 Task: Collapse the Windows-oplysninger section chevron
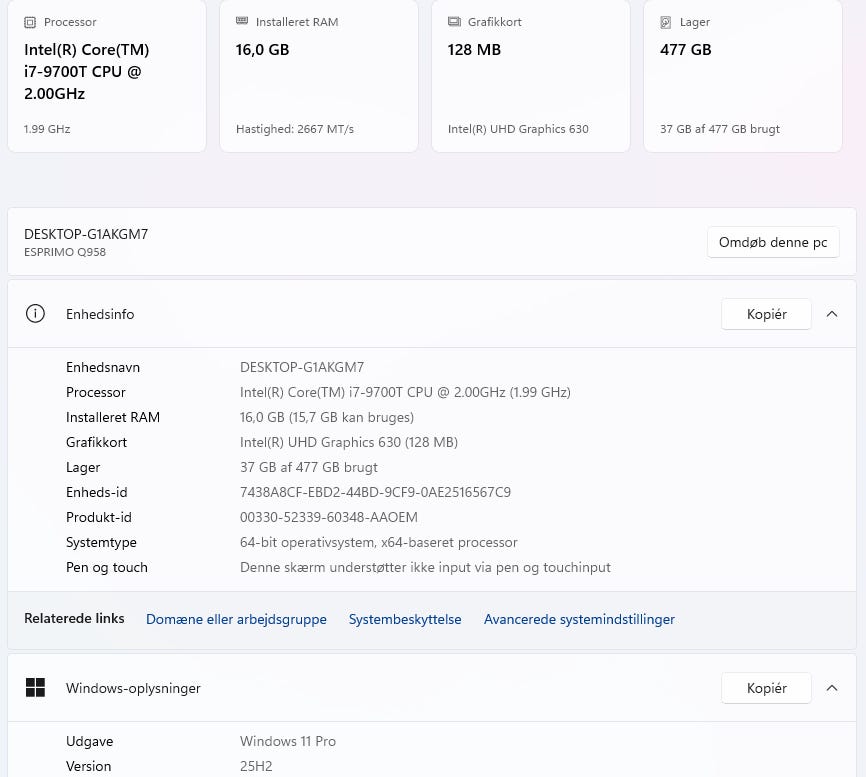click(x=832, y=688)
